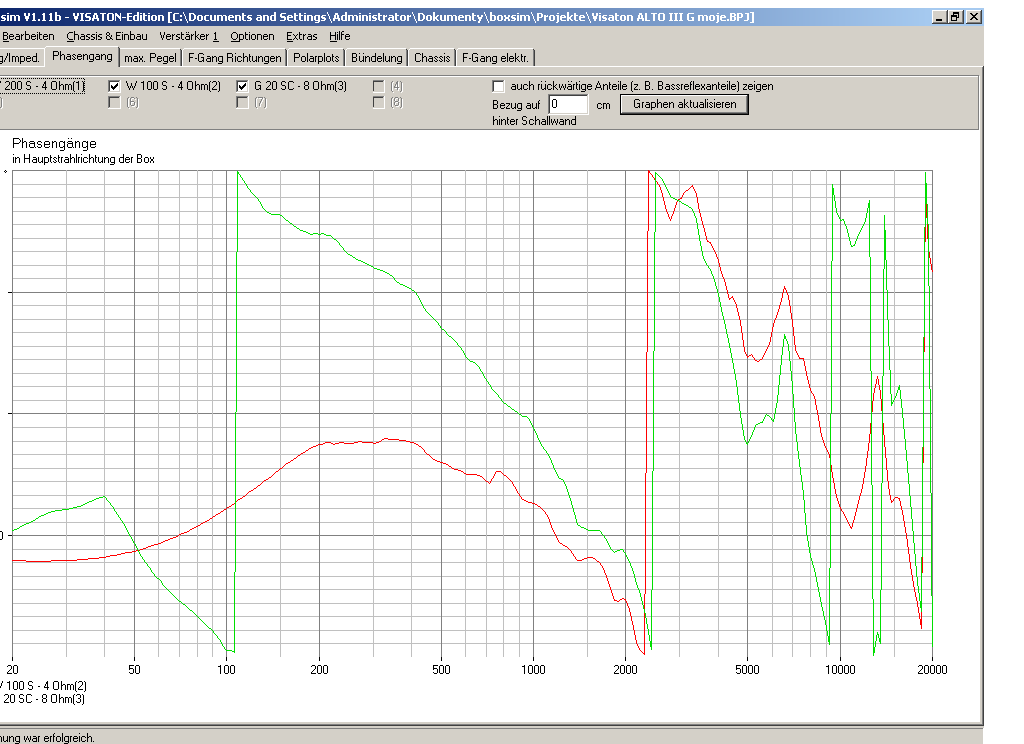
Task: Click the 1000 frequency axis label
Action: [x=533, y=670]
